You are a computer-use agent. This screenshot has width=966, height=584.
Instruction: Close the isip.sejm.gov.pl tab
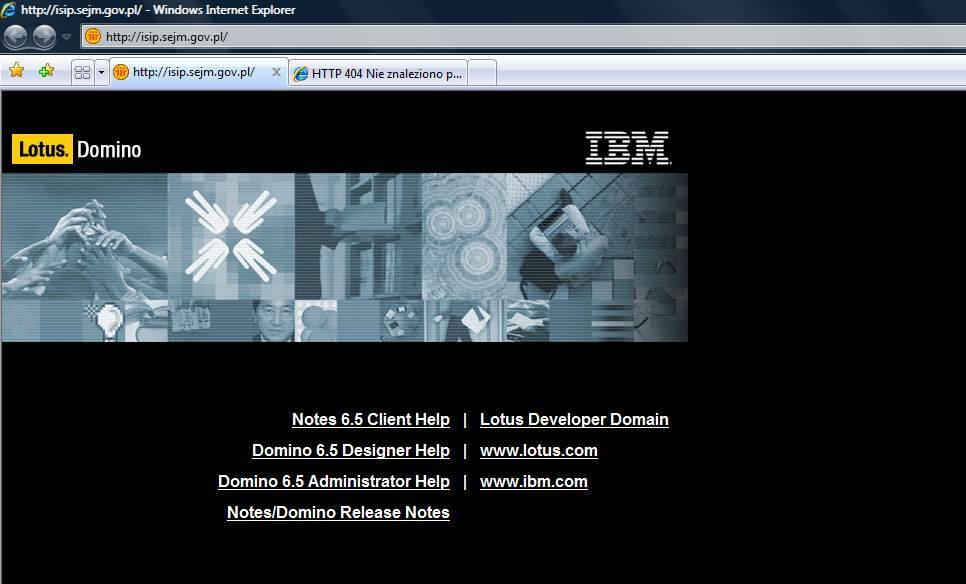(x=277, y=72)
